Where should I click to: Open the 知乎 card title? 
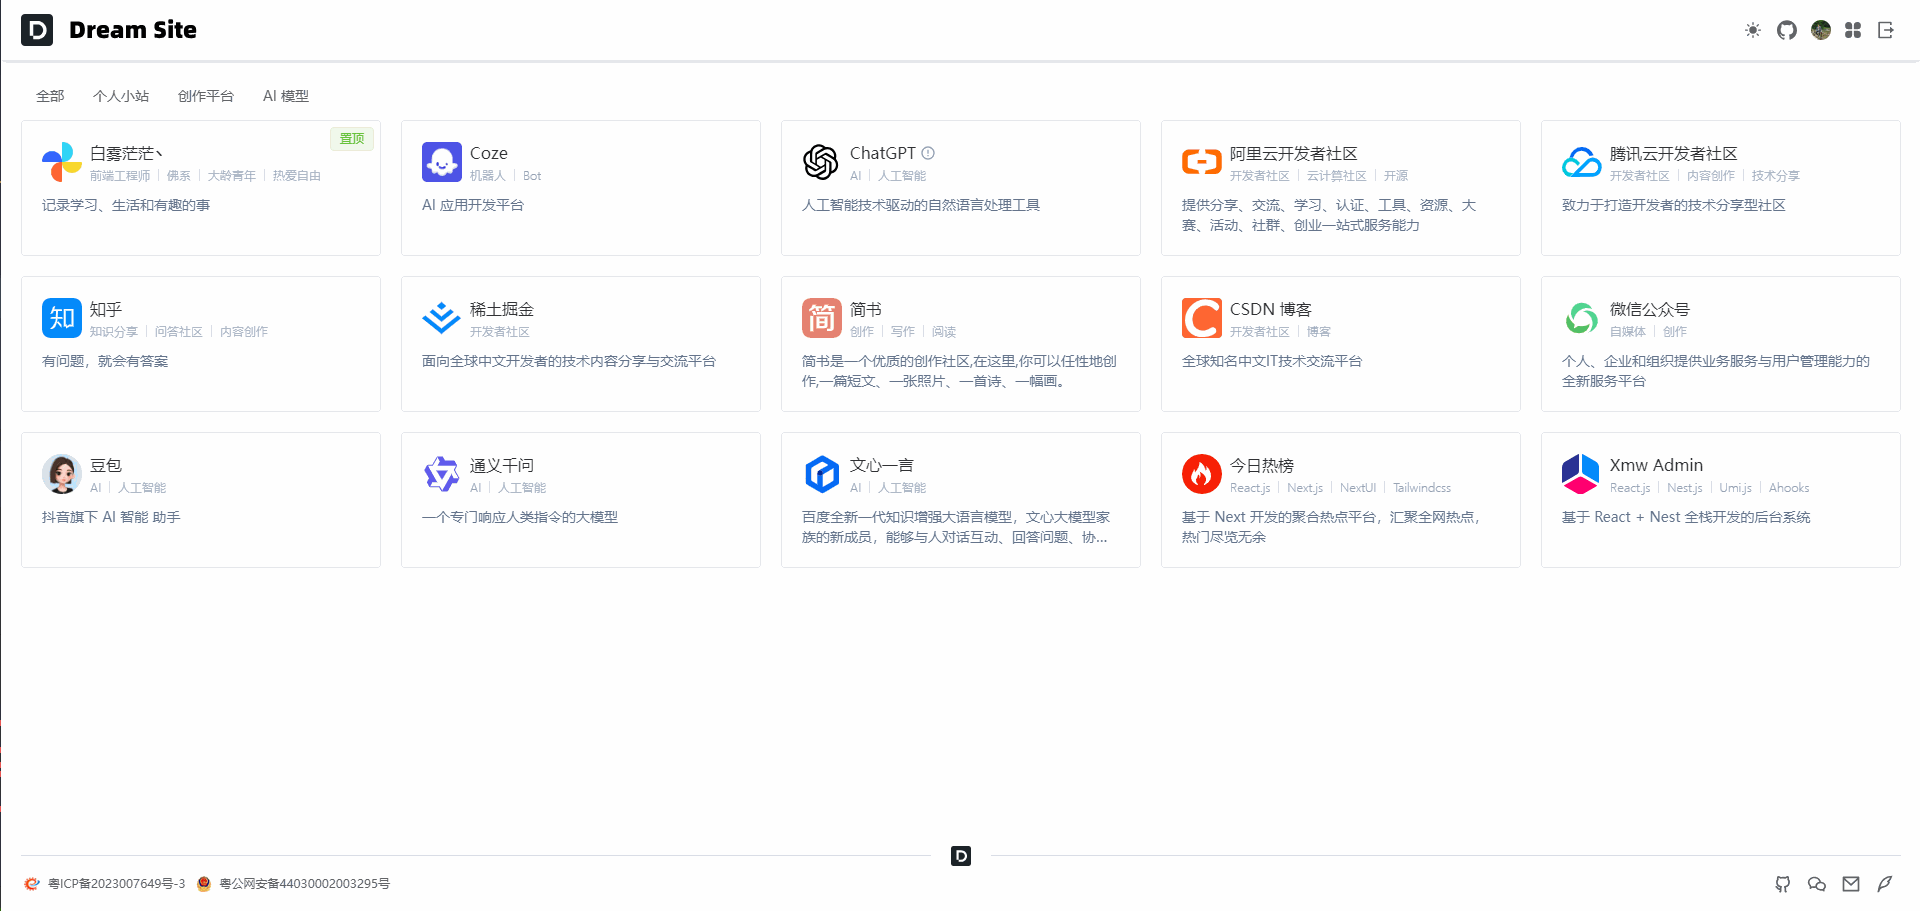coord(106,309)
